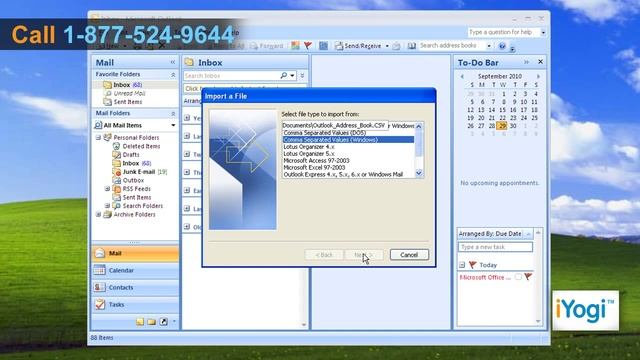Select Comma Separated Values (Windows) entry
Viewport: 640px width, 360px height.
click(348, 140)
